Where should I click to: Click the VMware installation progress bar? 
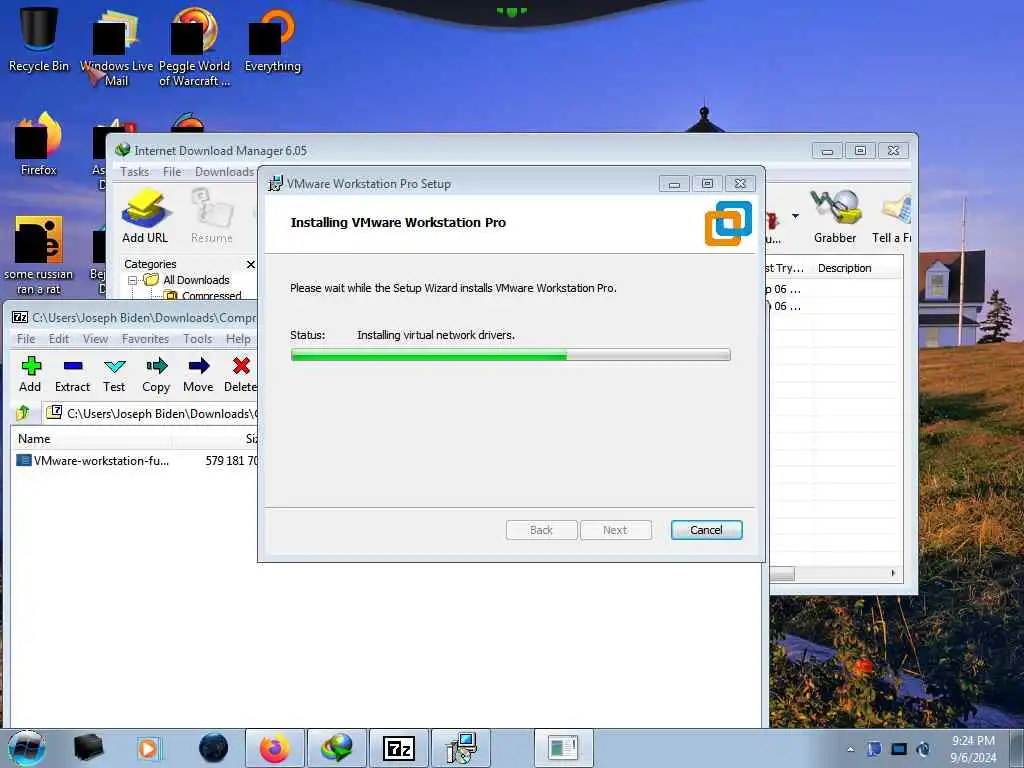(x=511, y=355)
